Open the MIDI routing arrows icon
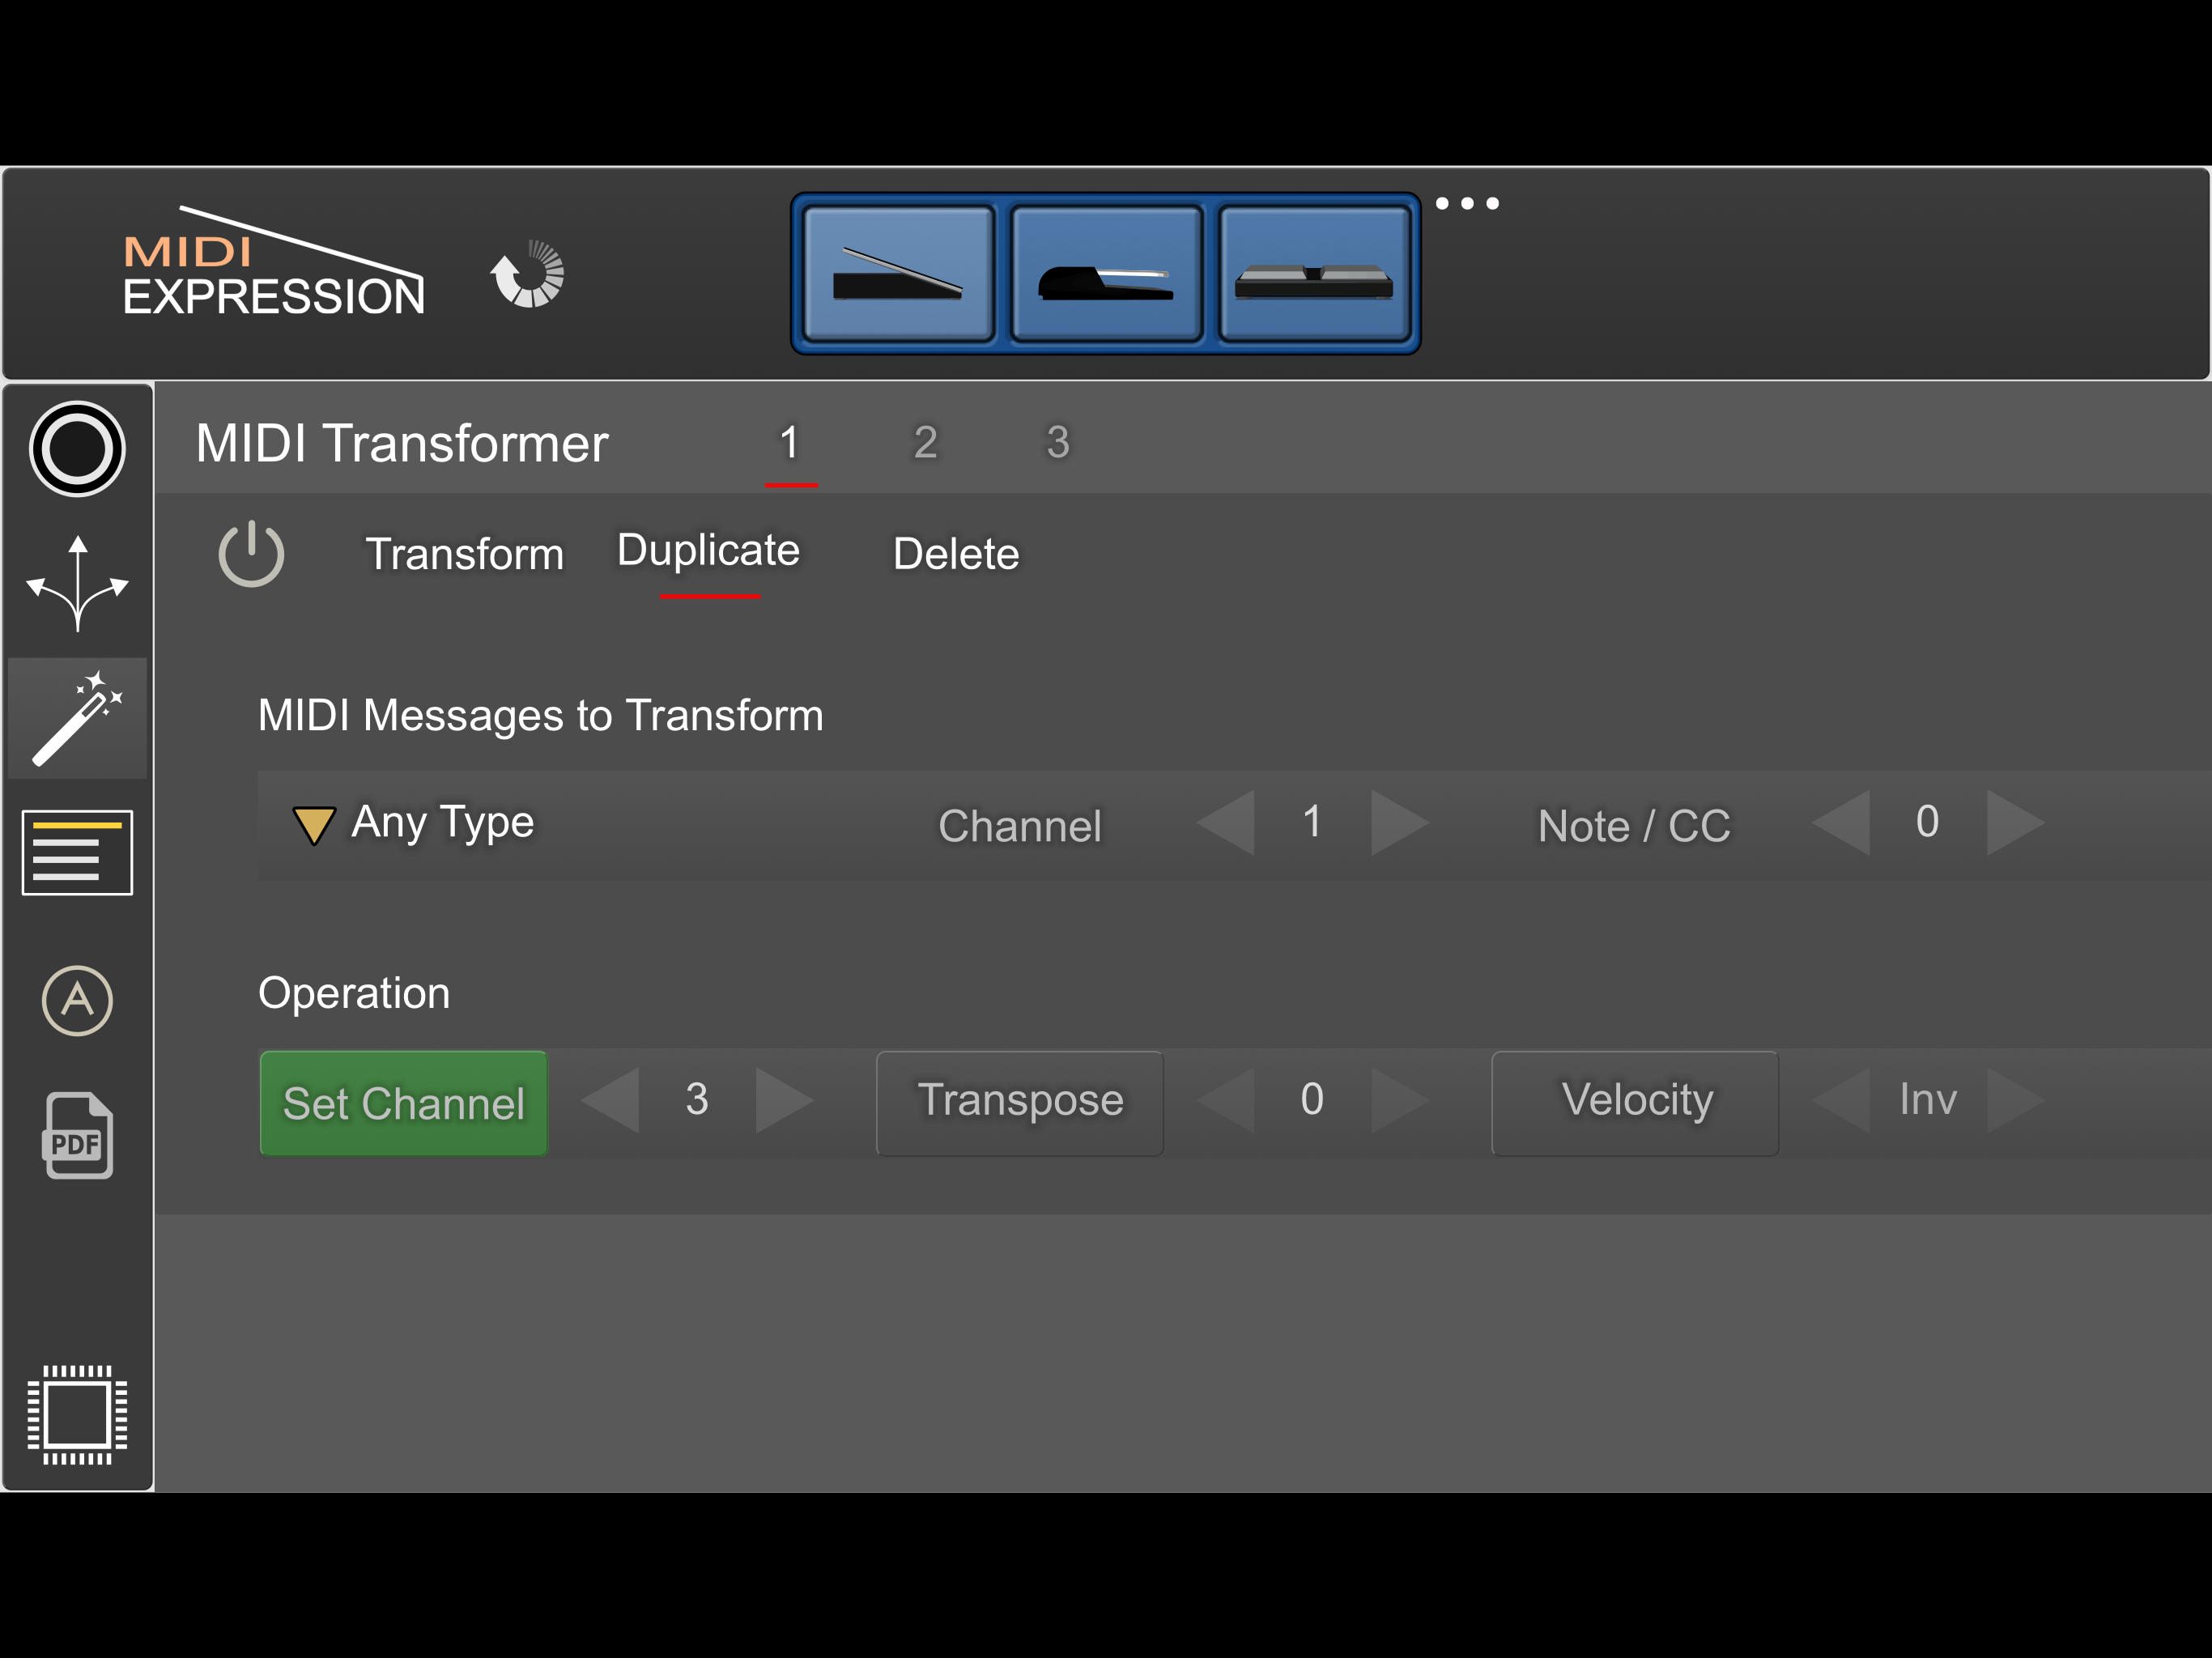2212x1658 pixels. [77, 584]
